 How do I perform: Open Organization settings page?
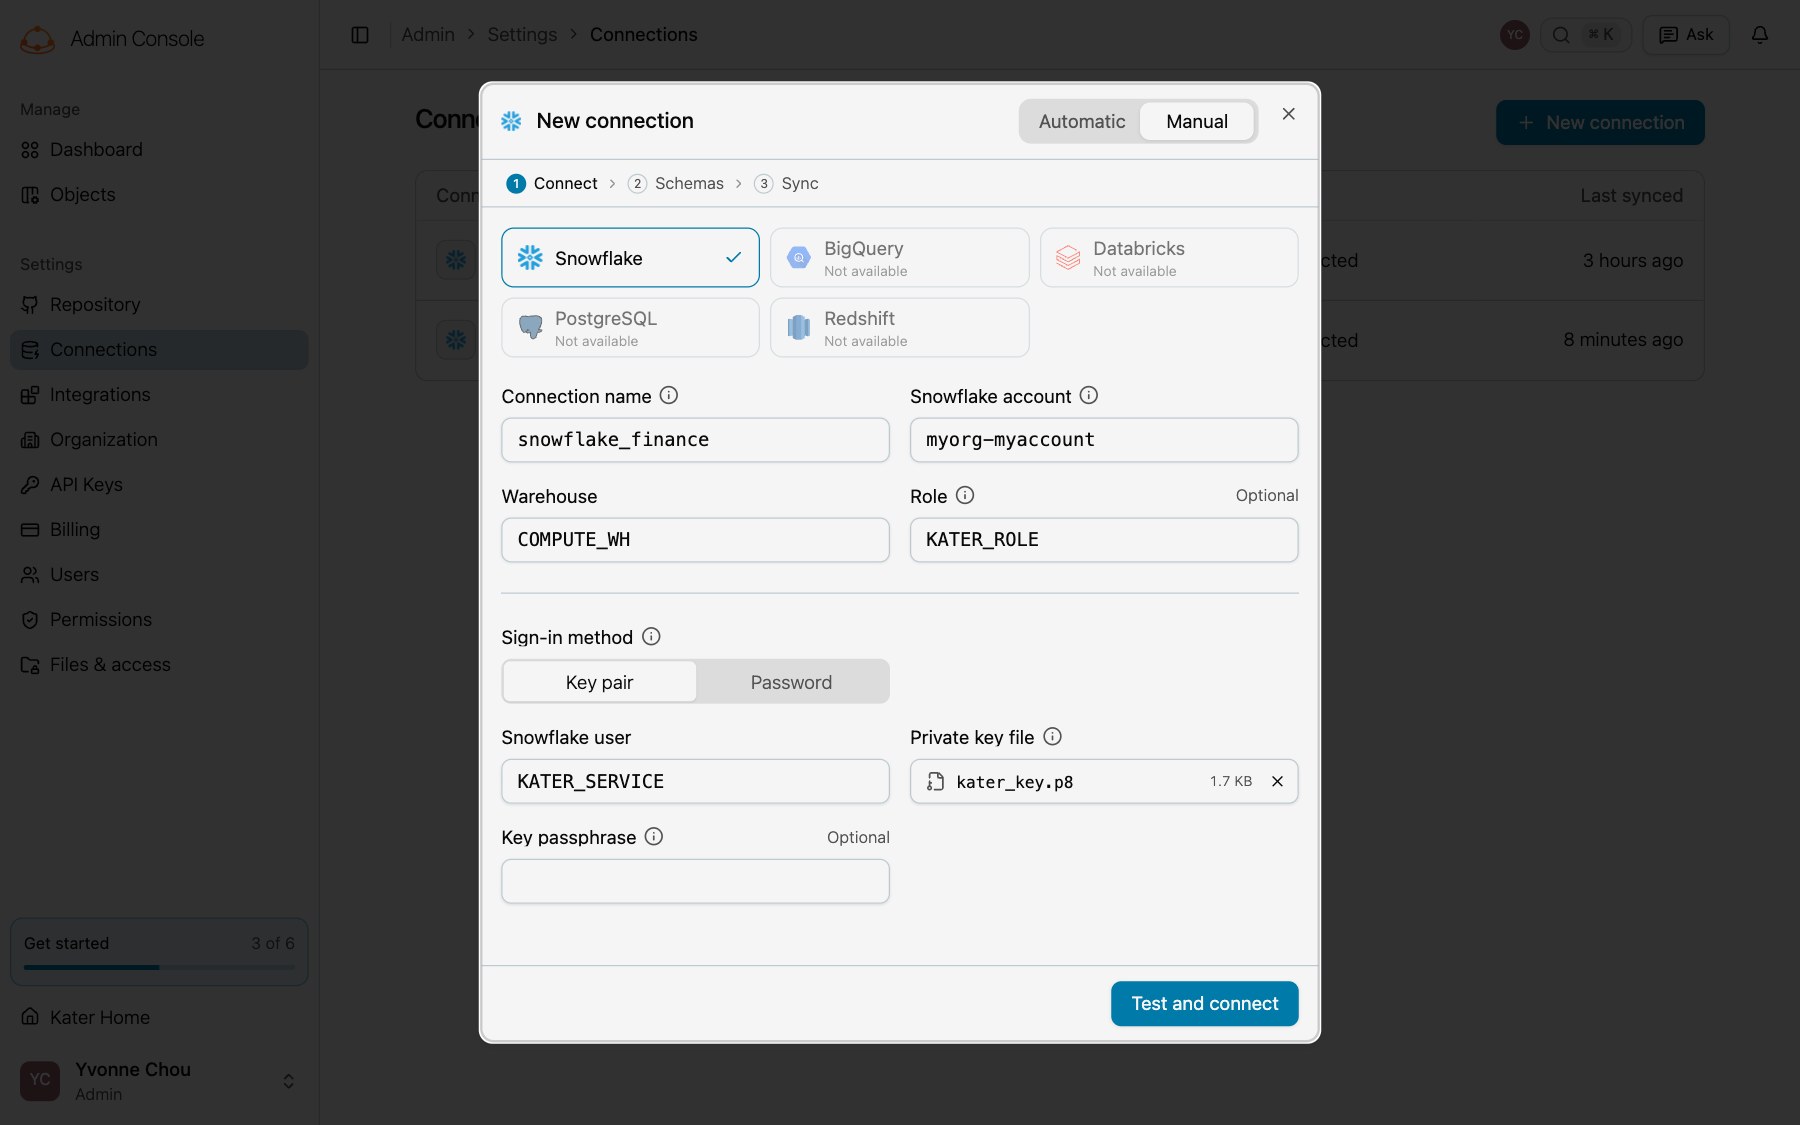pyautogui.click(x=159, y=440)
